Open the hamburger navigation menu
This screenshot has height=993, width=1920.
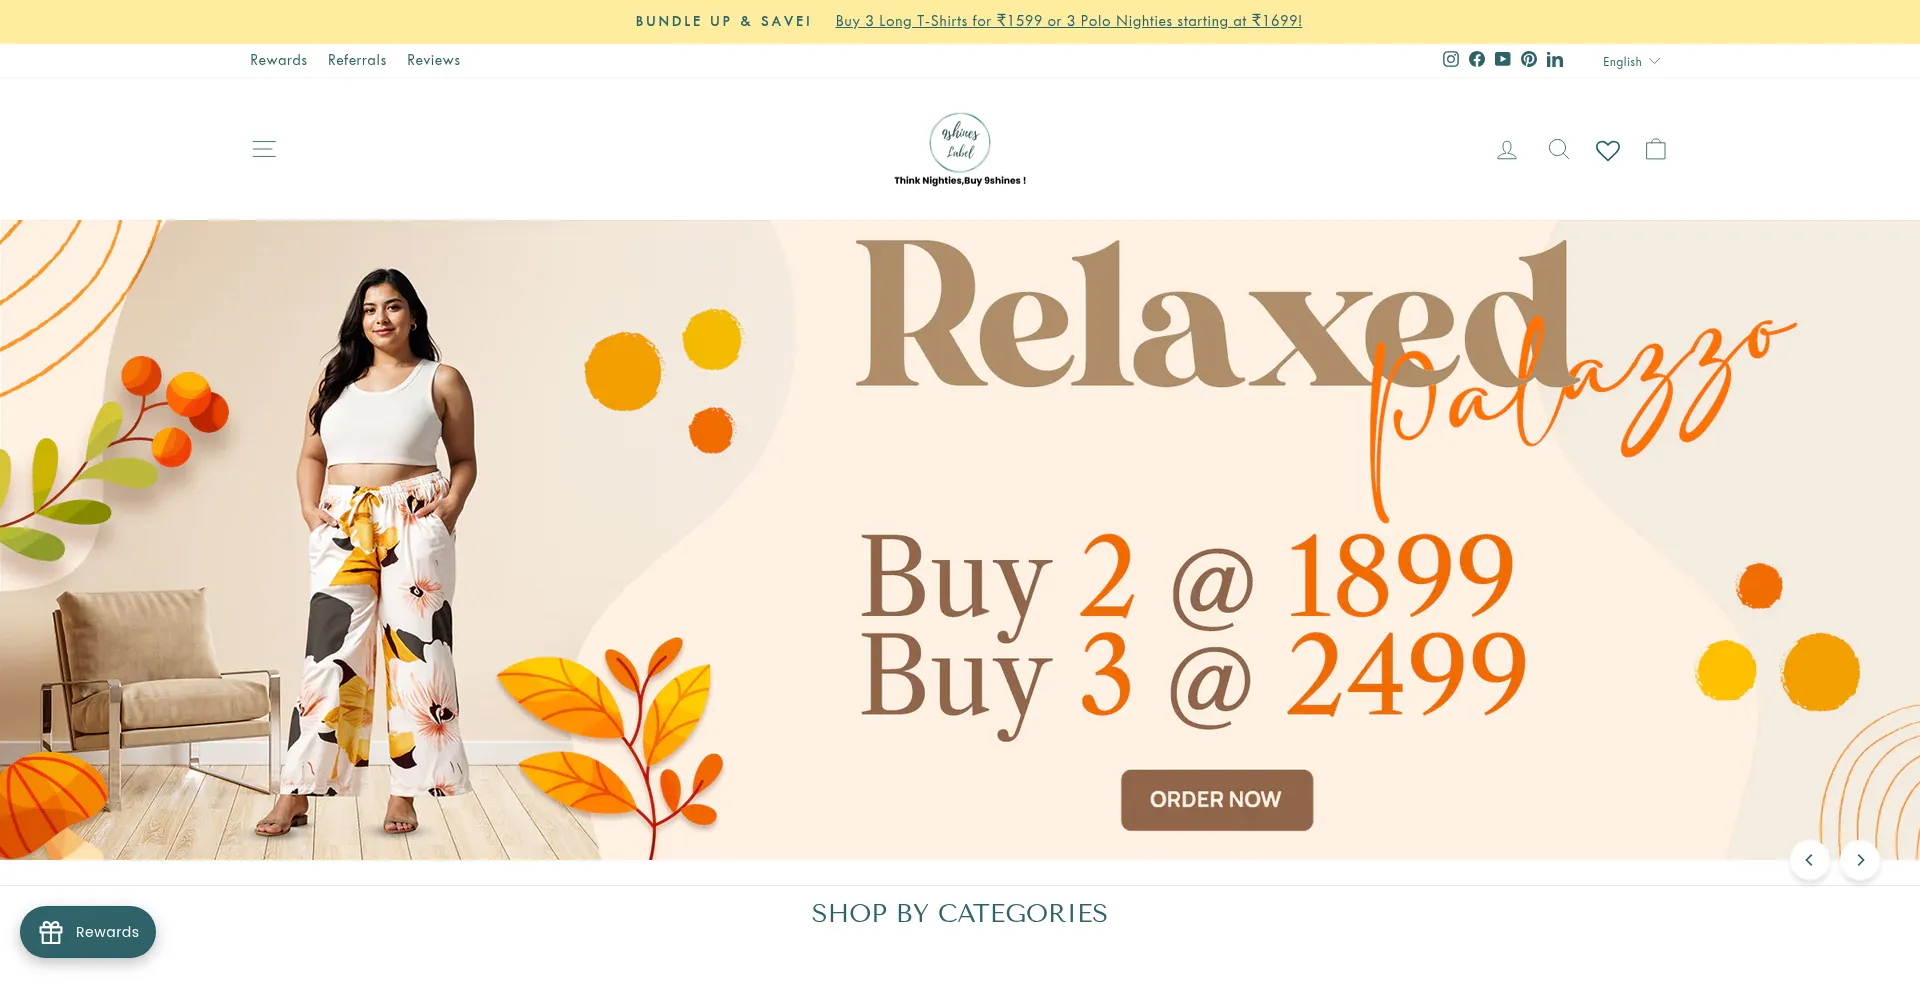(x=263, y=149)
